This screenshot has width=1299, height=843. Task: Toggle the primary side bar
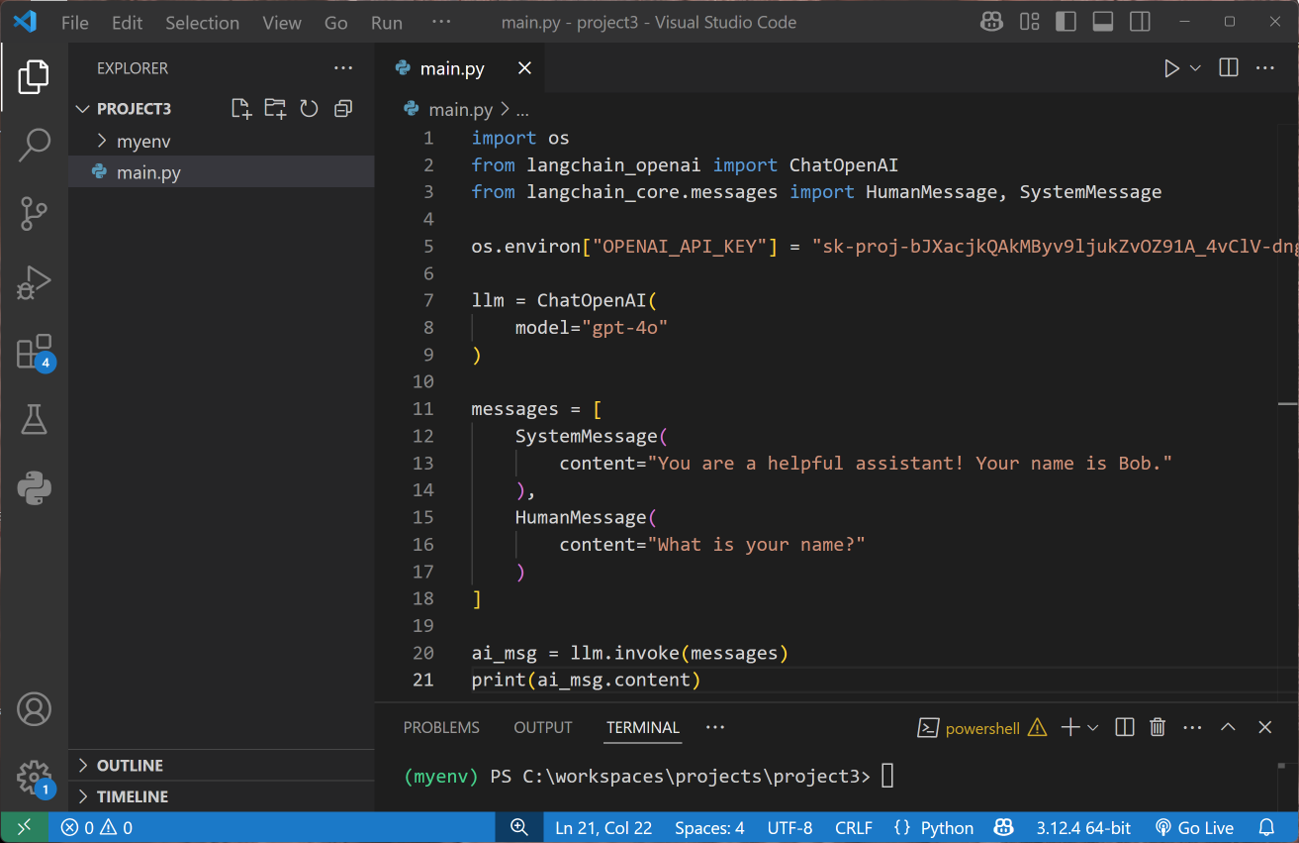click(x=1066, y=22)
